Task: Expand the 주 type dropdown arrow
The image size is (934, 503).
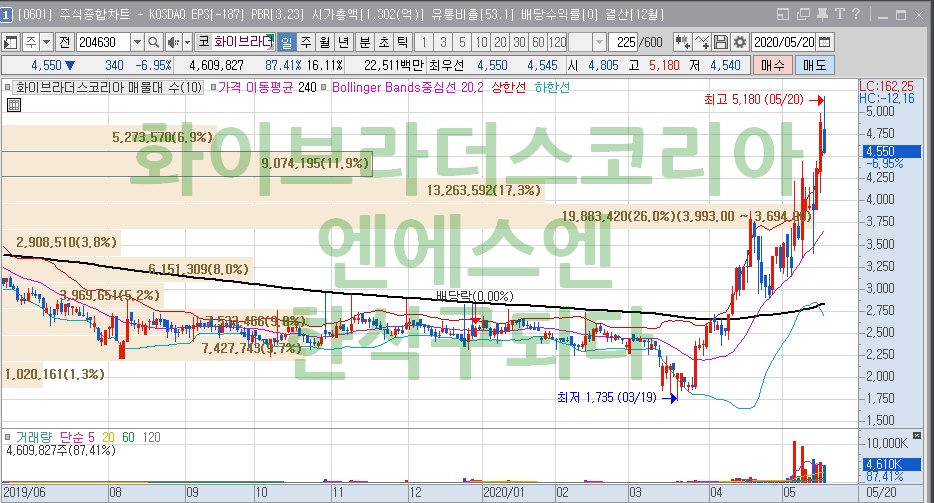Action: [x=46, y=42]
